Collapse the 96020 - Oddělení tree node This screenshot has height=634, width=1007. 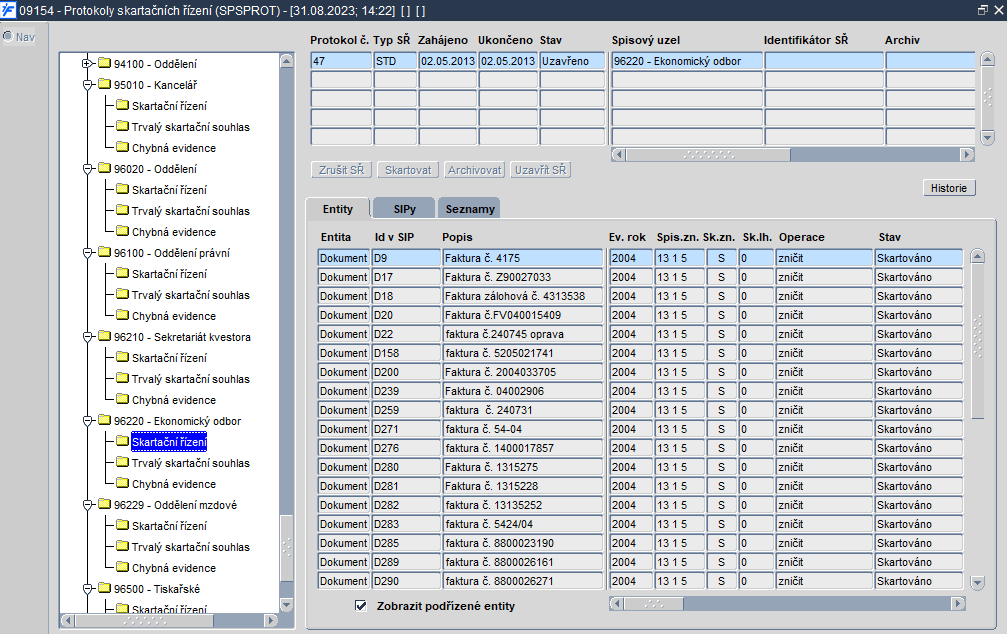coord(87,169)
